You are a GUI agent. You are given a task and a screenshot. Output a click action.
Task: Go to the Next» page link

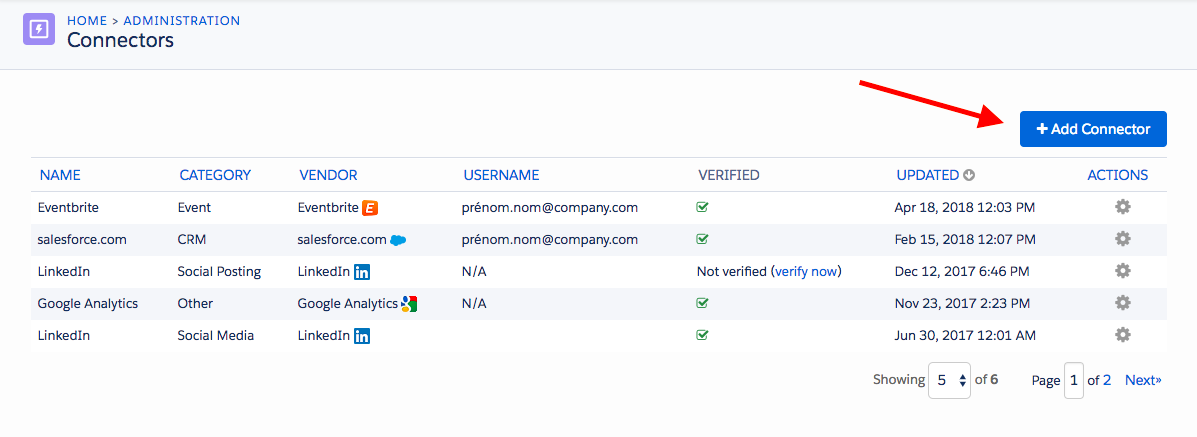pyautogui.click(x=1143, y=380)
